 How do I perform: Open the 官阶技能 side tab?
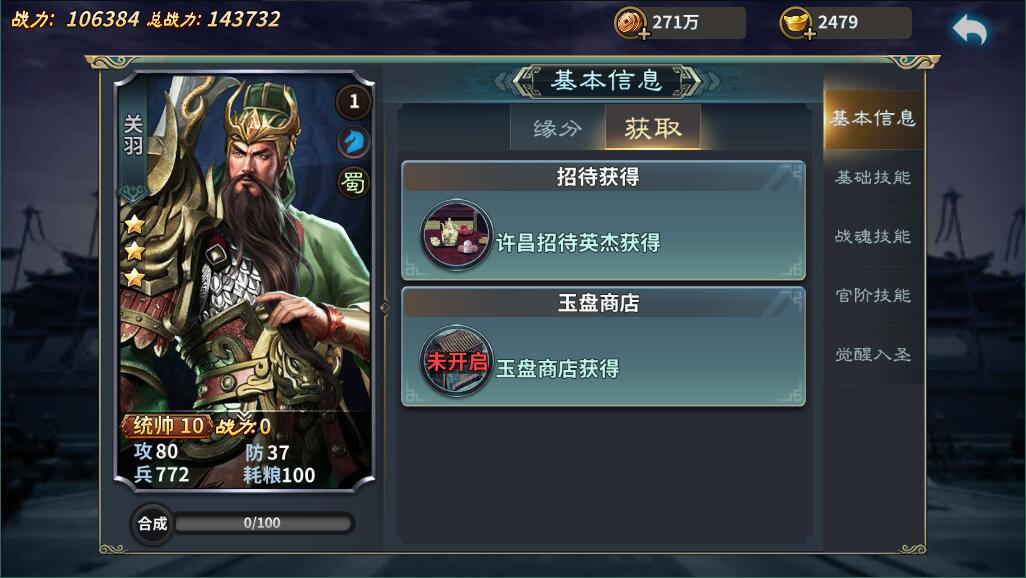(x=873, y=295)
